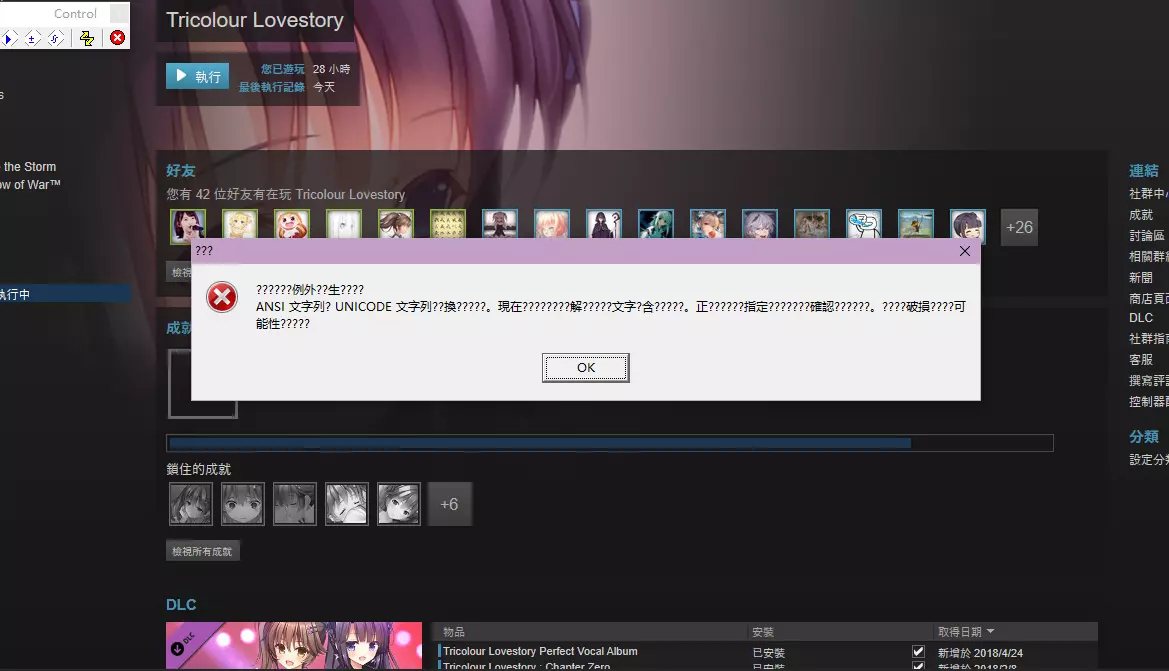Viewport: 1169px width, 671px height.
Task: Open 討論區 discussions link
Action: point(1147,236)
